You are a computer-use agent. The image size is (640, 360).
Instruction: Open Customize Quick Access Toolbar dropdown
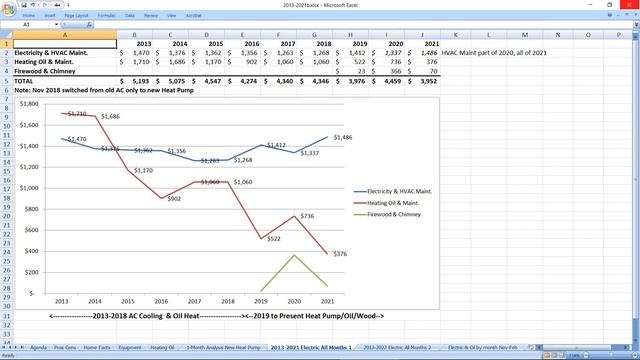tap(68, 5)
